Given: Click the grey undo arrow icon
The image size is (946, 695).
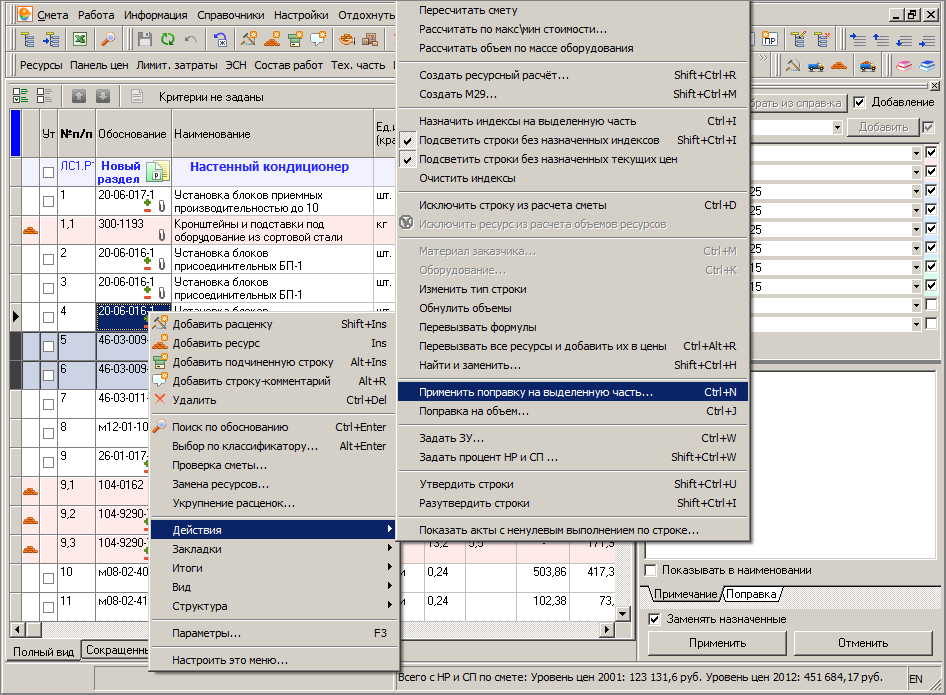Looking at the screenshot, I should coord(191,40).
